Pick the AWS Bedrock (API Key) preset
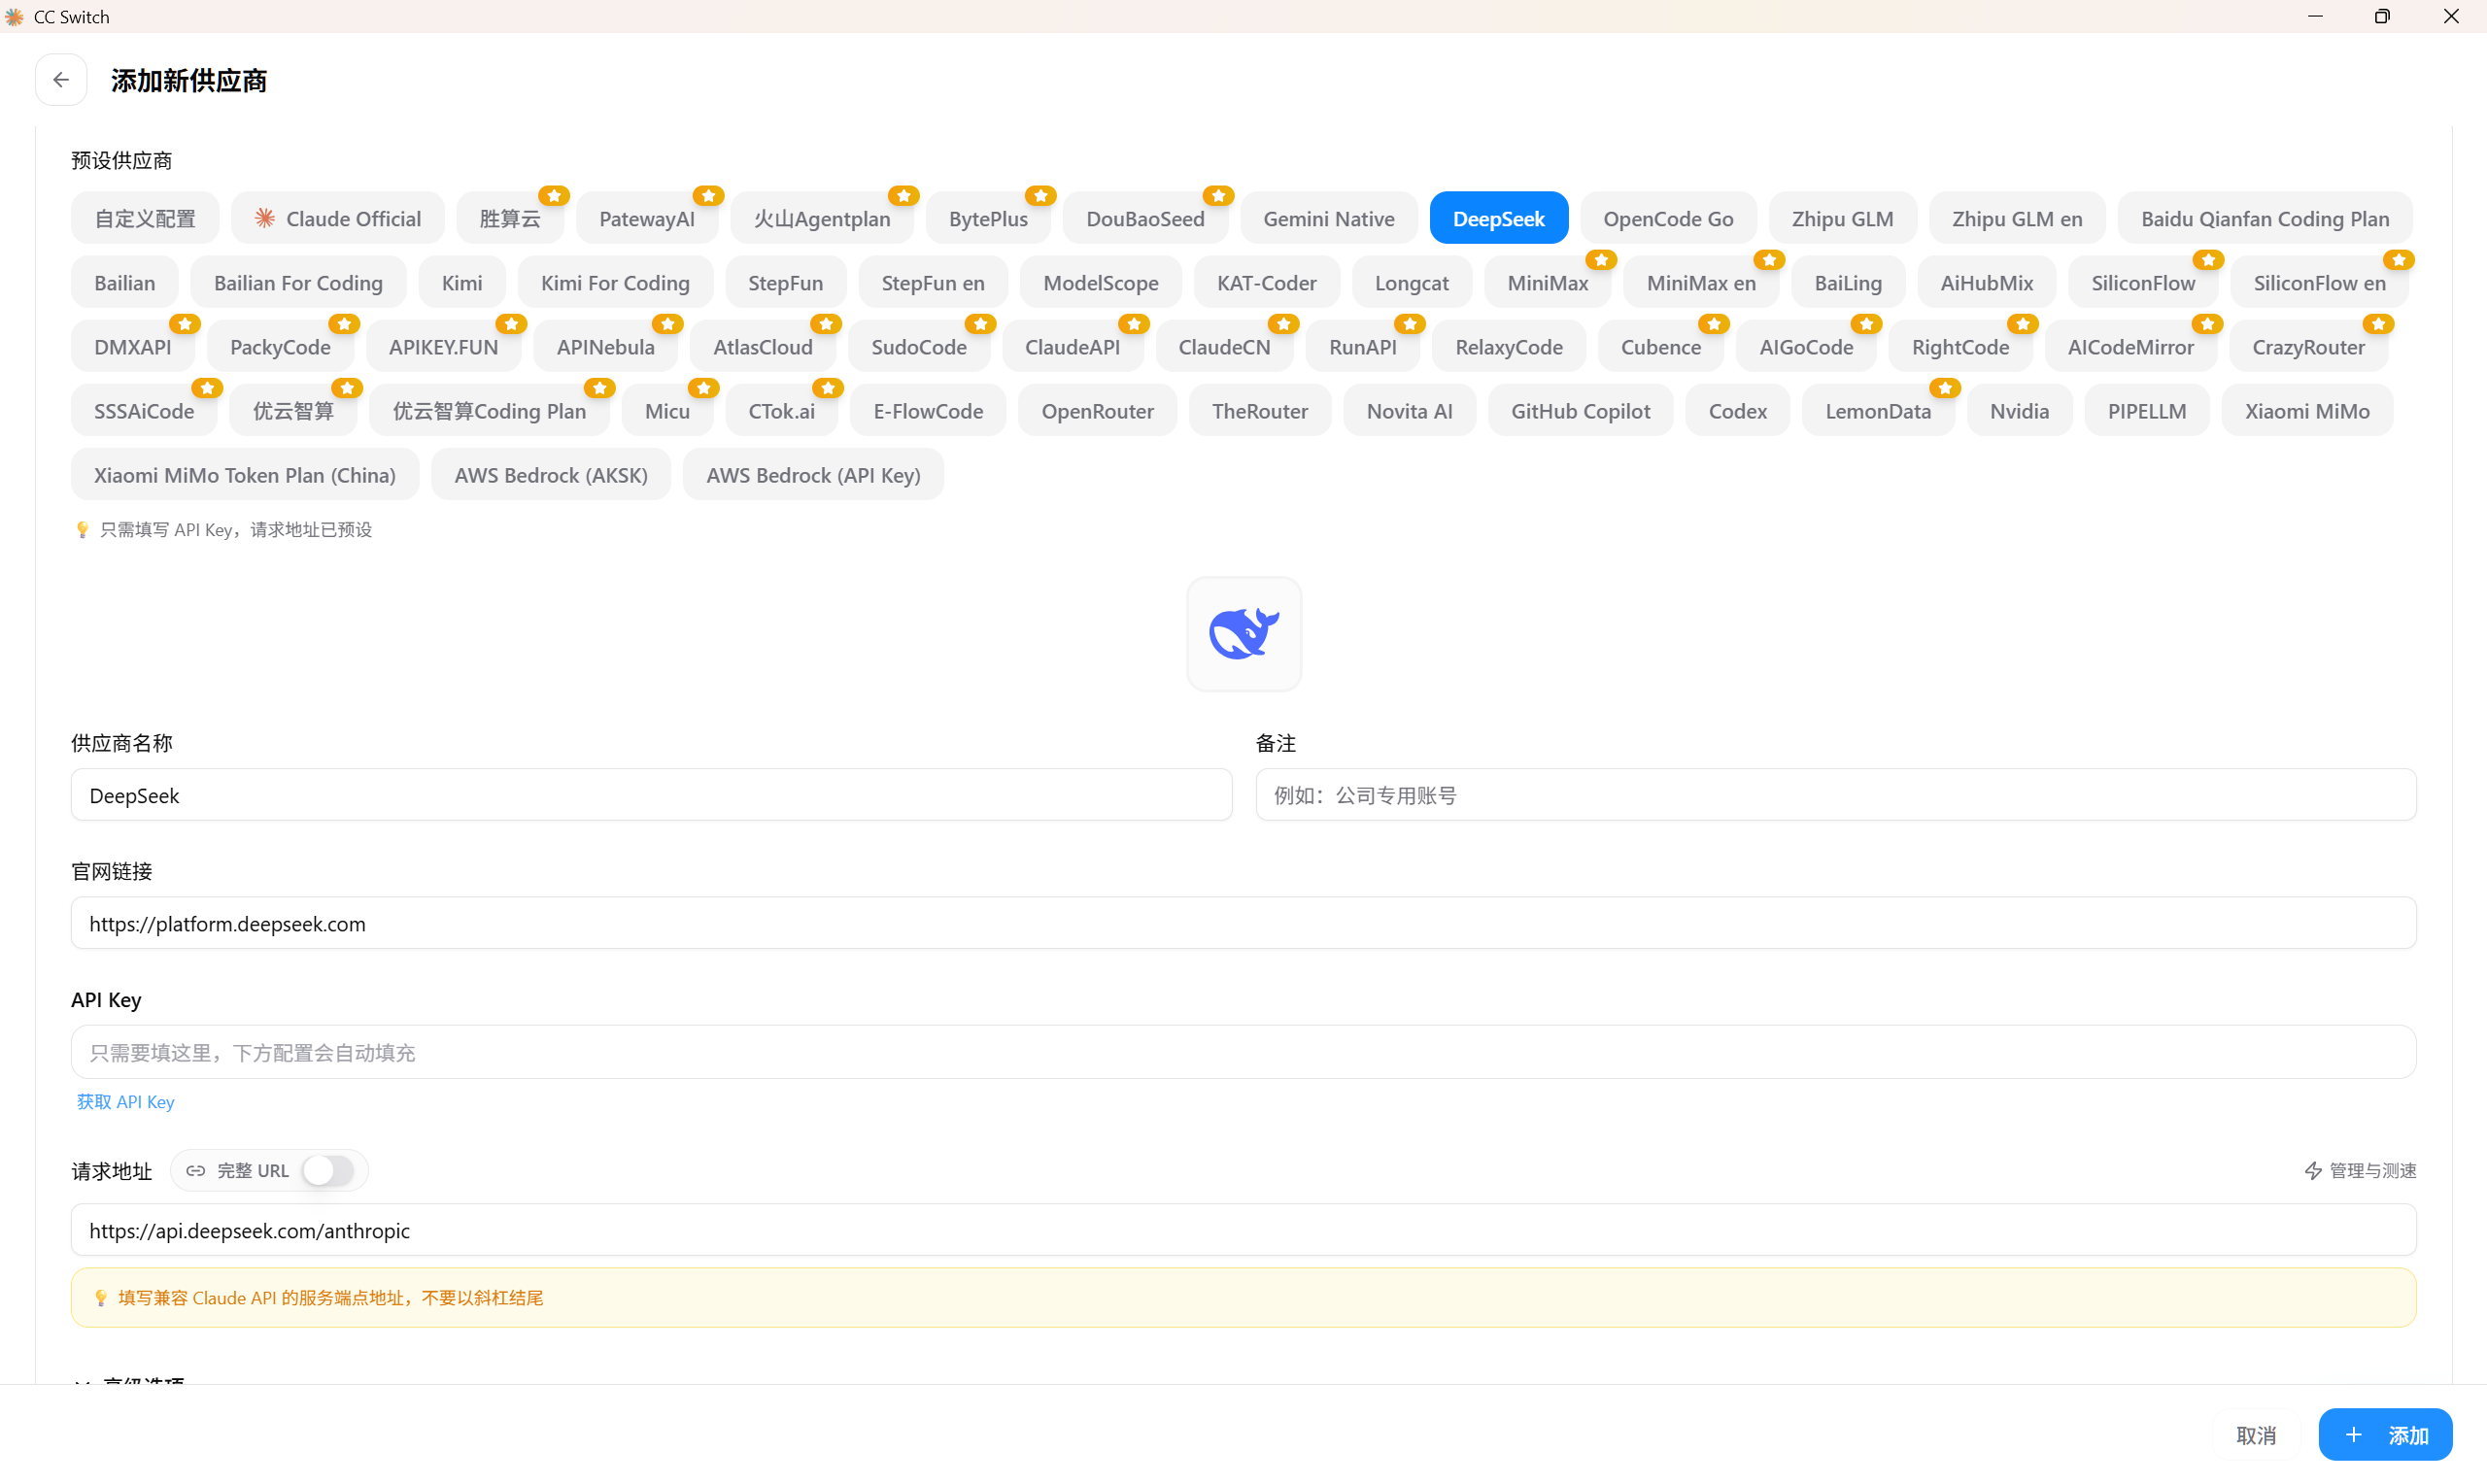Image resolution: width=2487 pixels, height=1484 pixels. pos(813,474)
